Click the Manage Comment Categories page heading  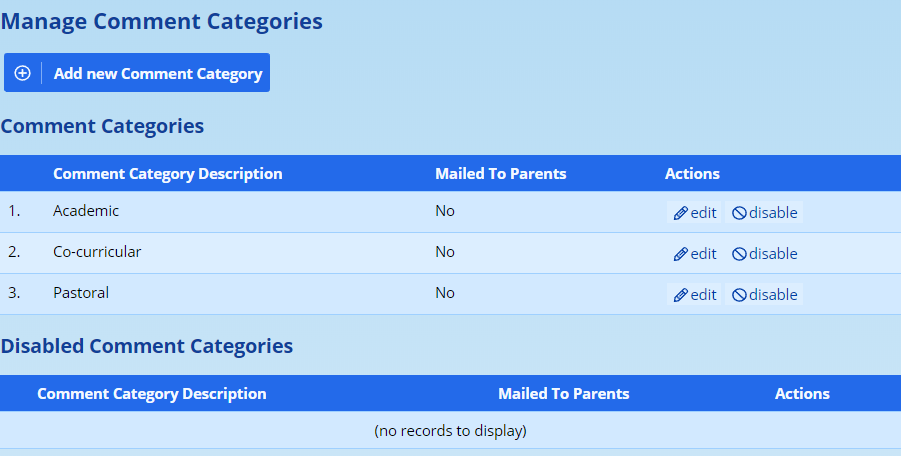(162, 21)
